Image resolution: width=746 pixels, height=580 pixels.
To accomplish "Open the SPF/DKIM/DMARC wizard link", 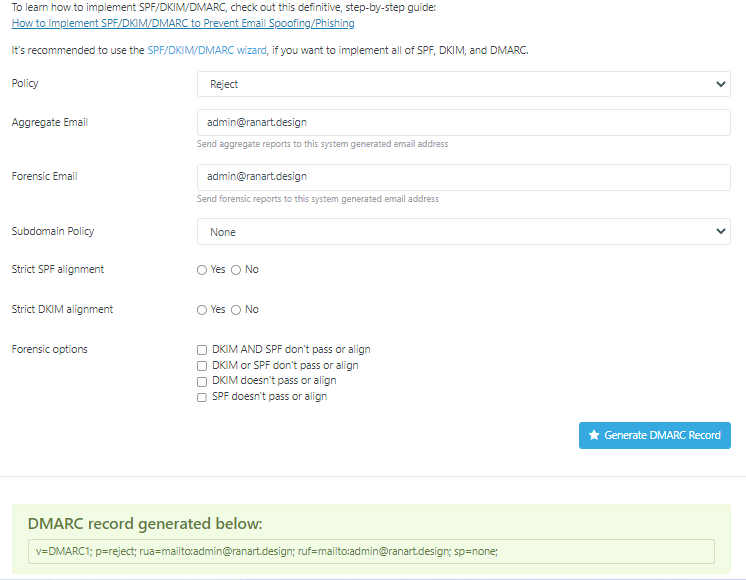I will pyautogui.click(x=207, y=50).
